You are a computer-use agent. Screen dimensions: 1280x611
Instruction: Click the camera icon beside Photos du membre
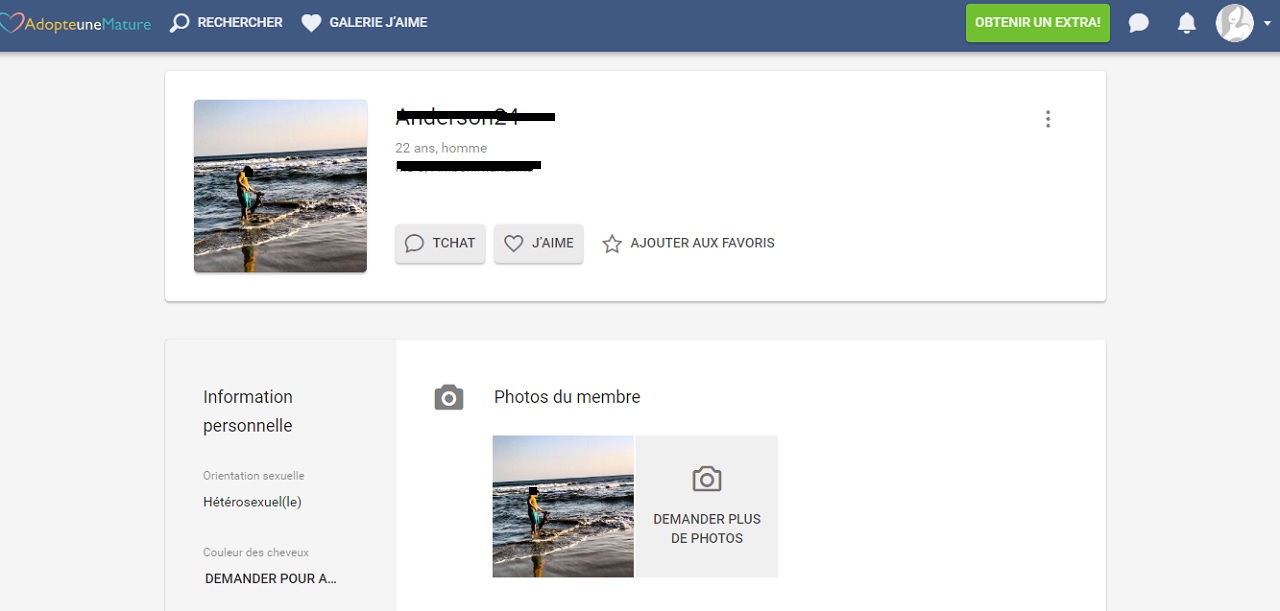click(x=448, y=397)
